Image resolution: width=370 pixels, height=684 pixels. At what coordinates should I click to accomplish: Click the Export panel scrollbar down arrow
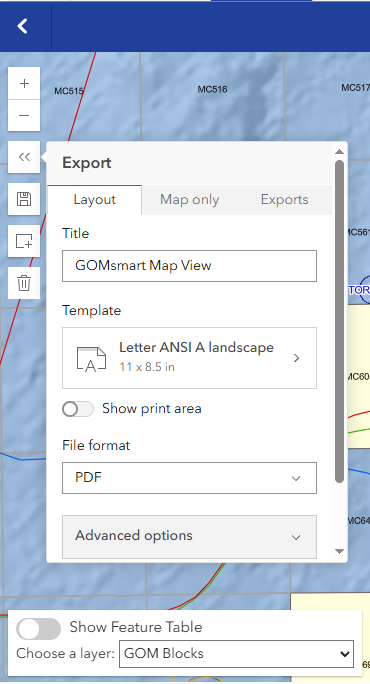pyautogui.click(x=339, y=551)
